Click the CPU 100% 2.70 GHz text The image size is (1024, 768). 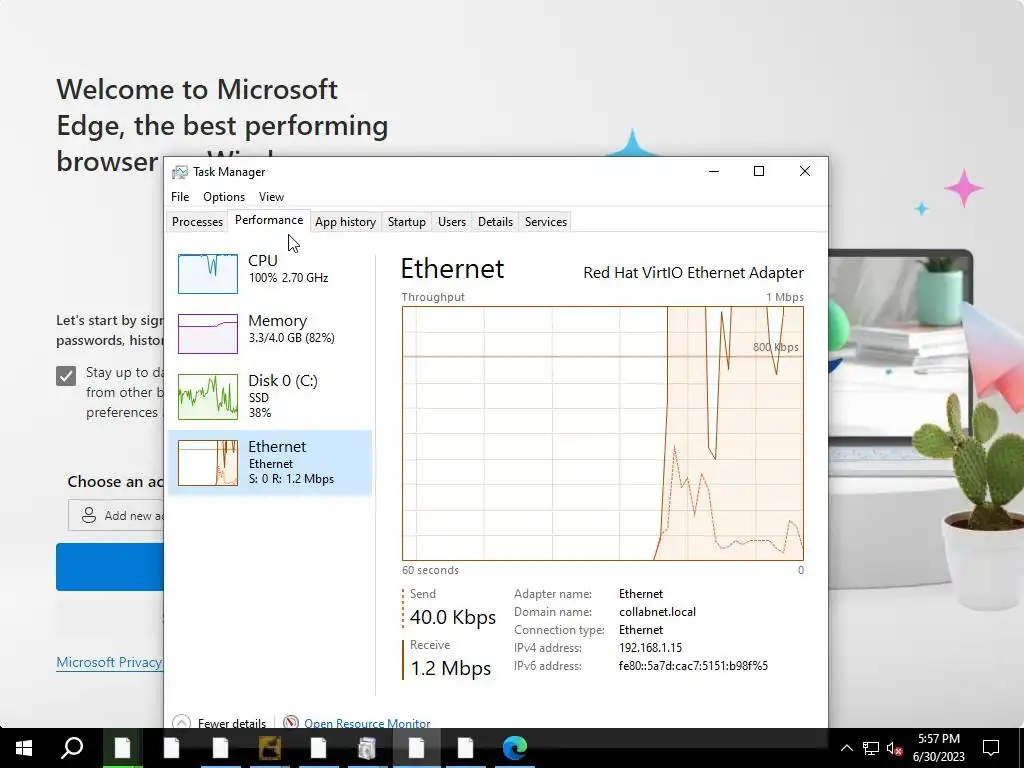[288, 278]
